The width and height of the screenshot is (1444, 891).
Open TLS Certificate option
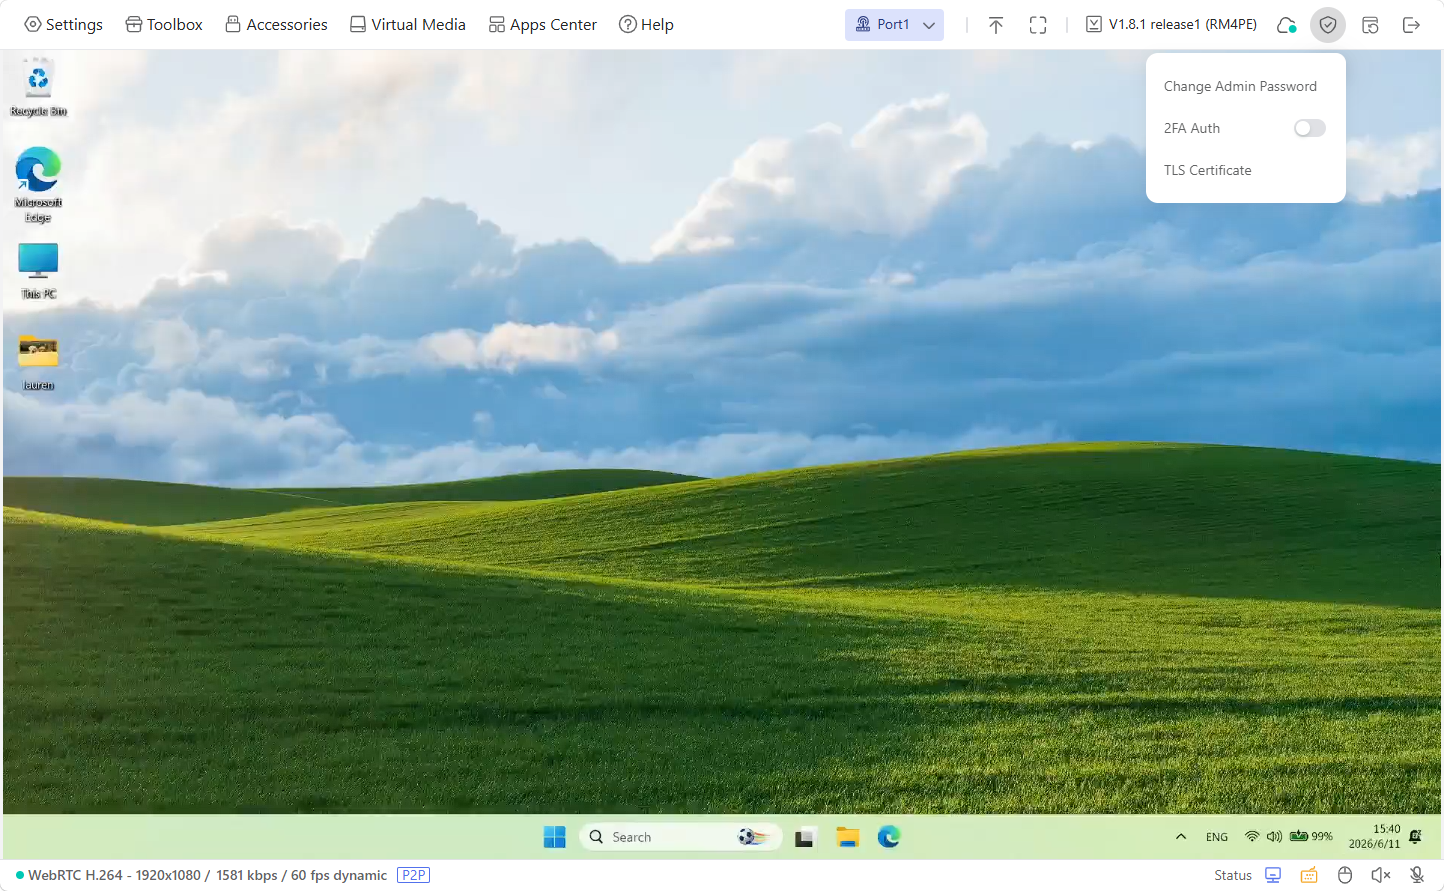click(x=1207, y=170)
